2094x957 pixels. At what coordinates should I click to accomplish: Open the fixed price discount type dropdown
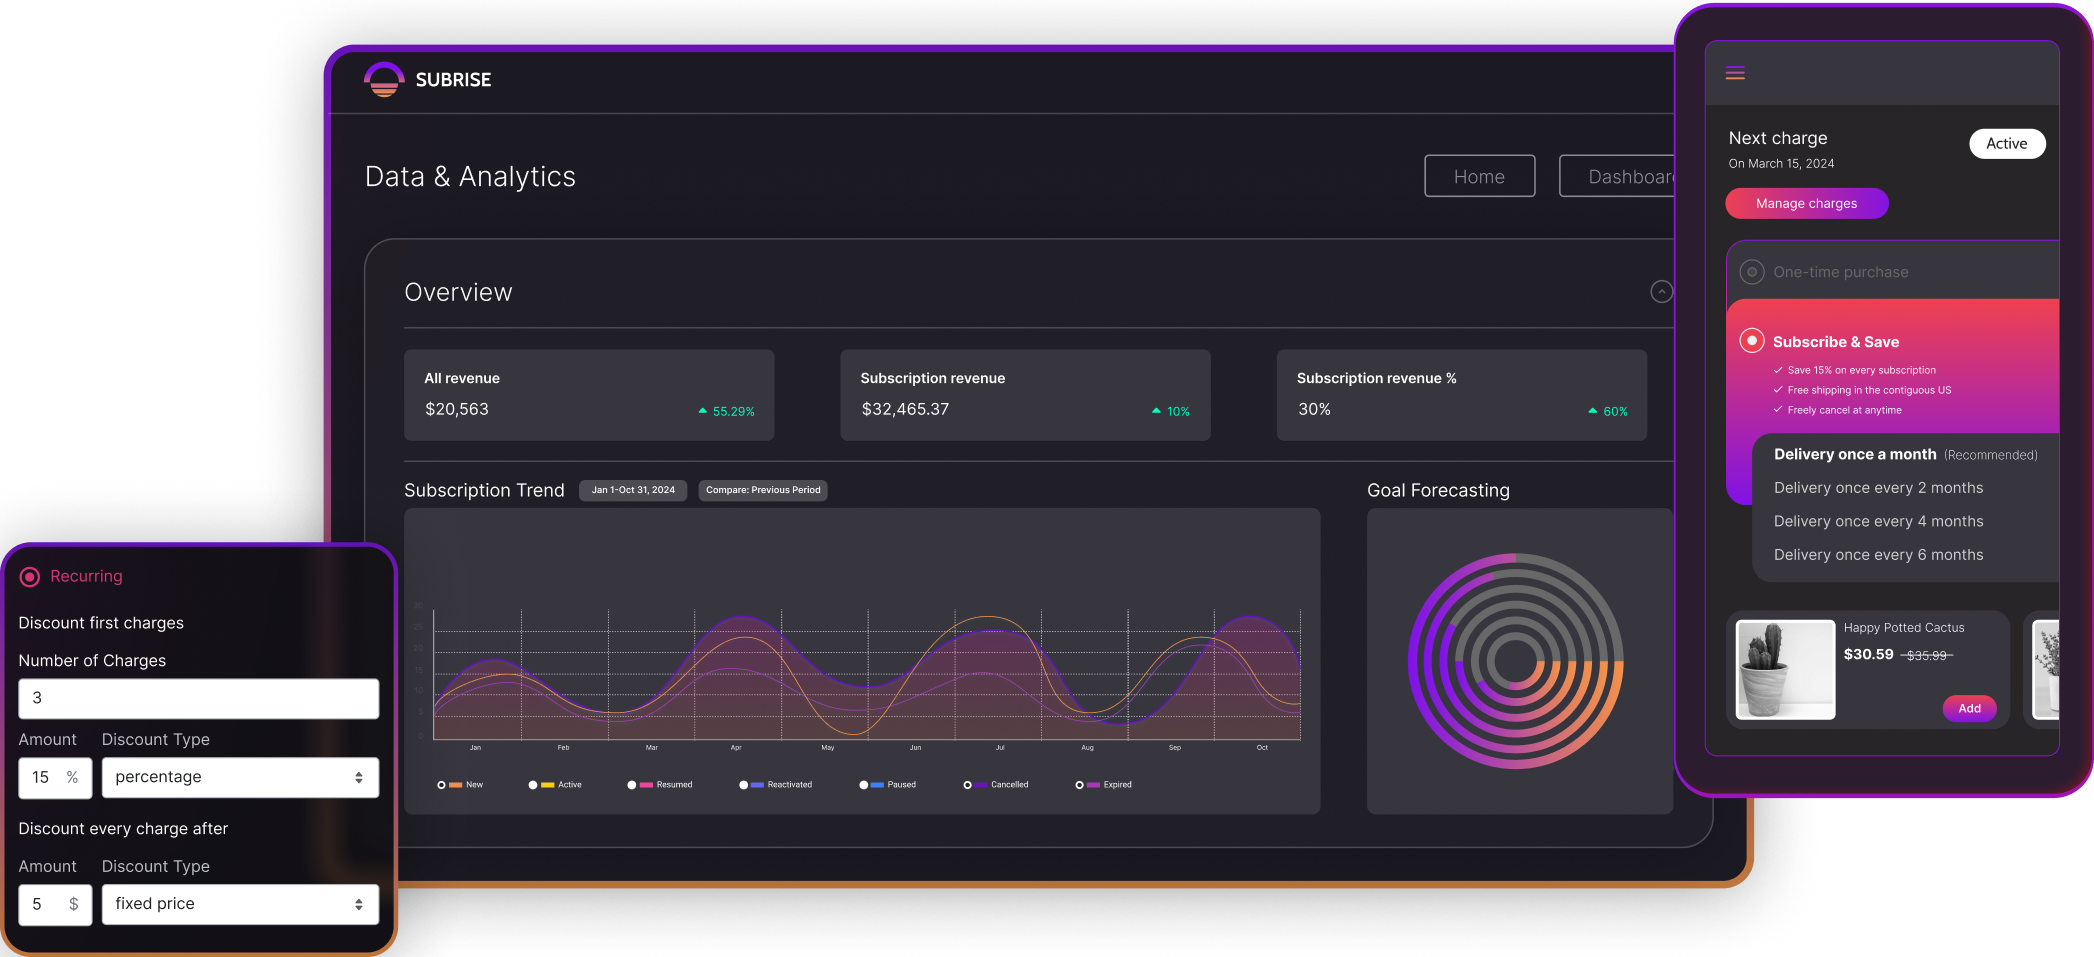tap(240, 904)
